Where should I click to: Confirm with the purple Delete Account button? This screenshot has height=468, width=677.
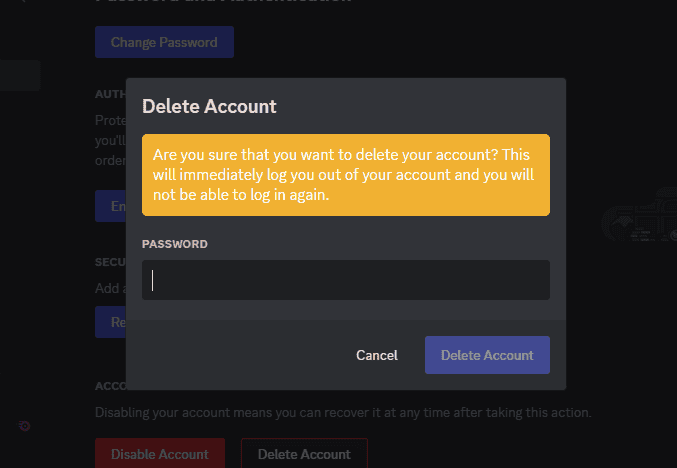[x=487, y=355]
